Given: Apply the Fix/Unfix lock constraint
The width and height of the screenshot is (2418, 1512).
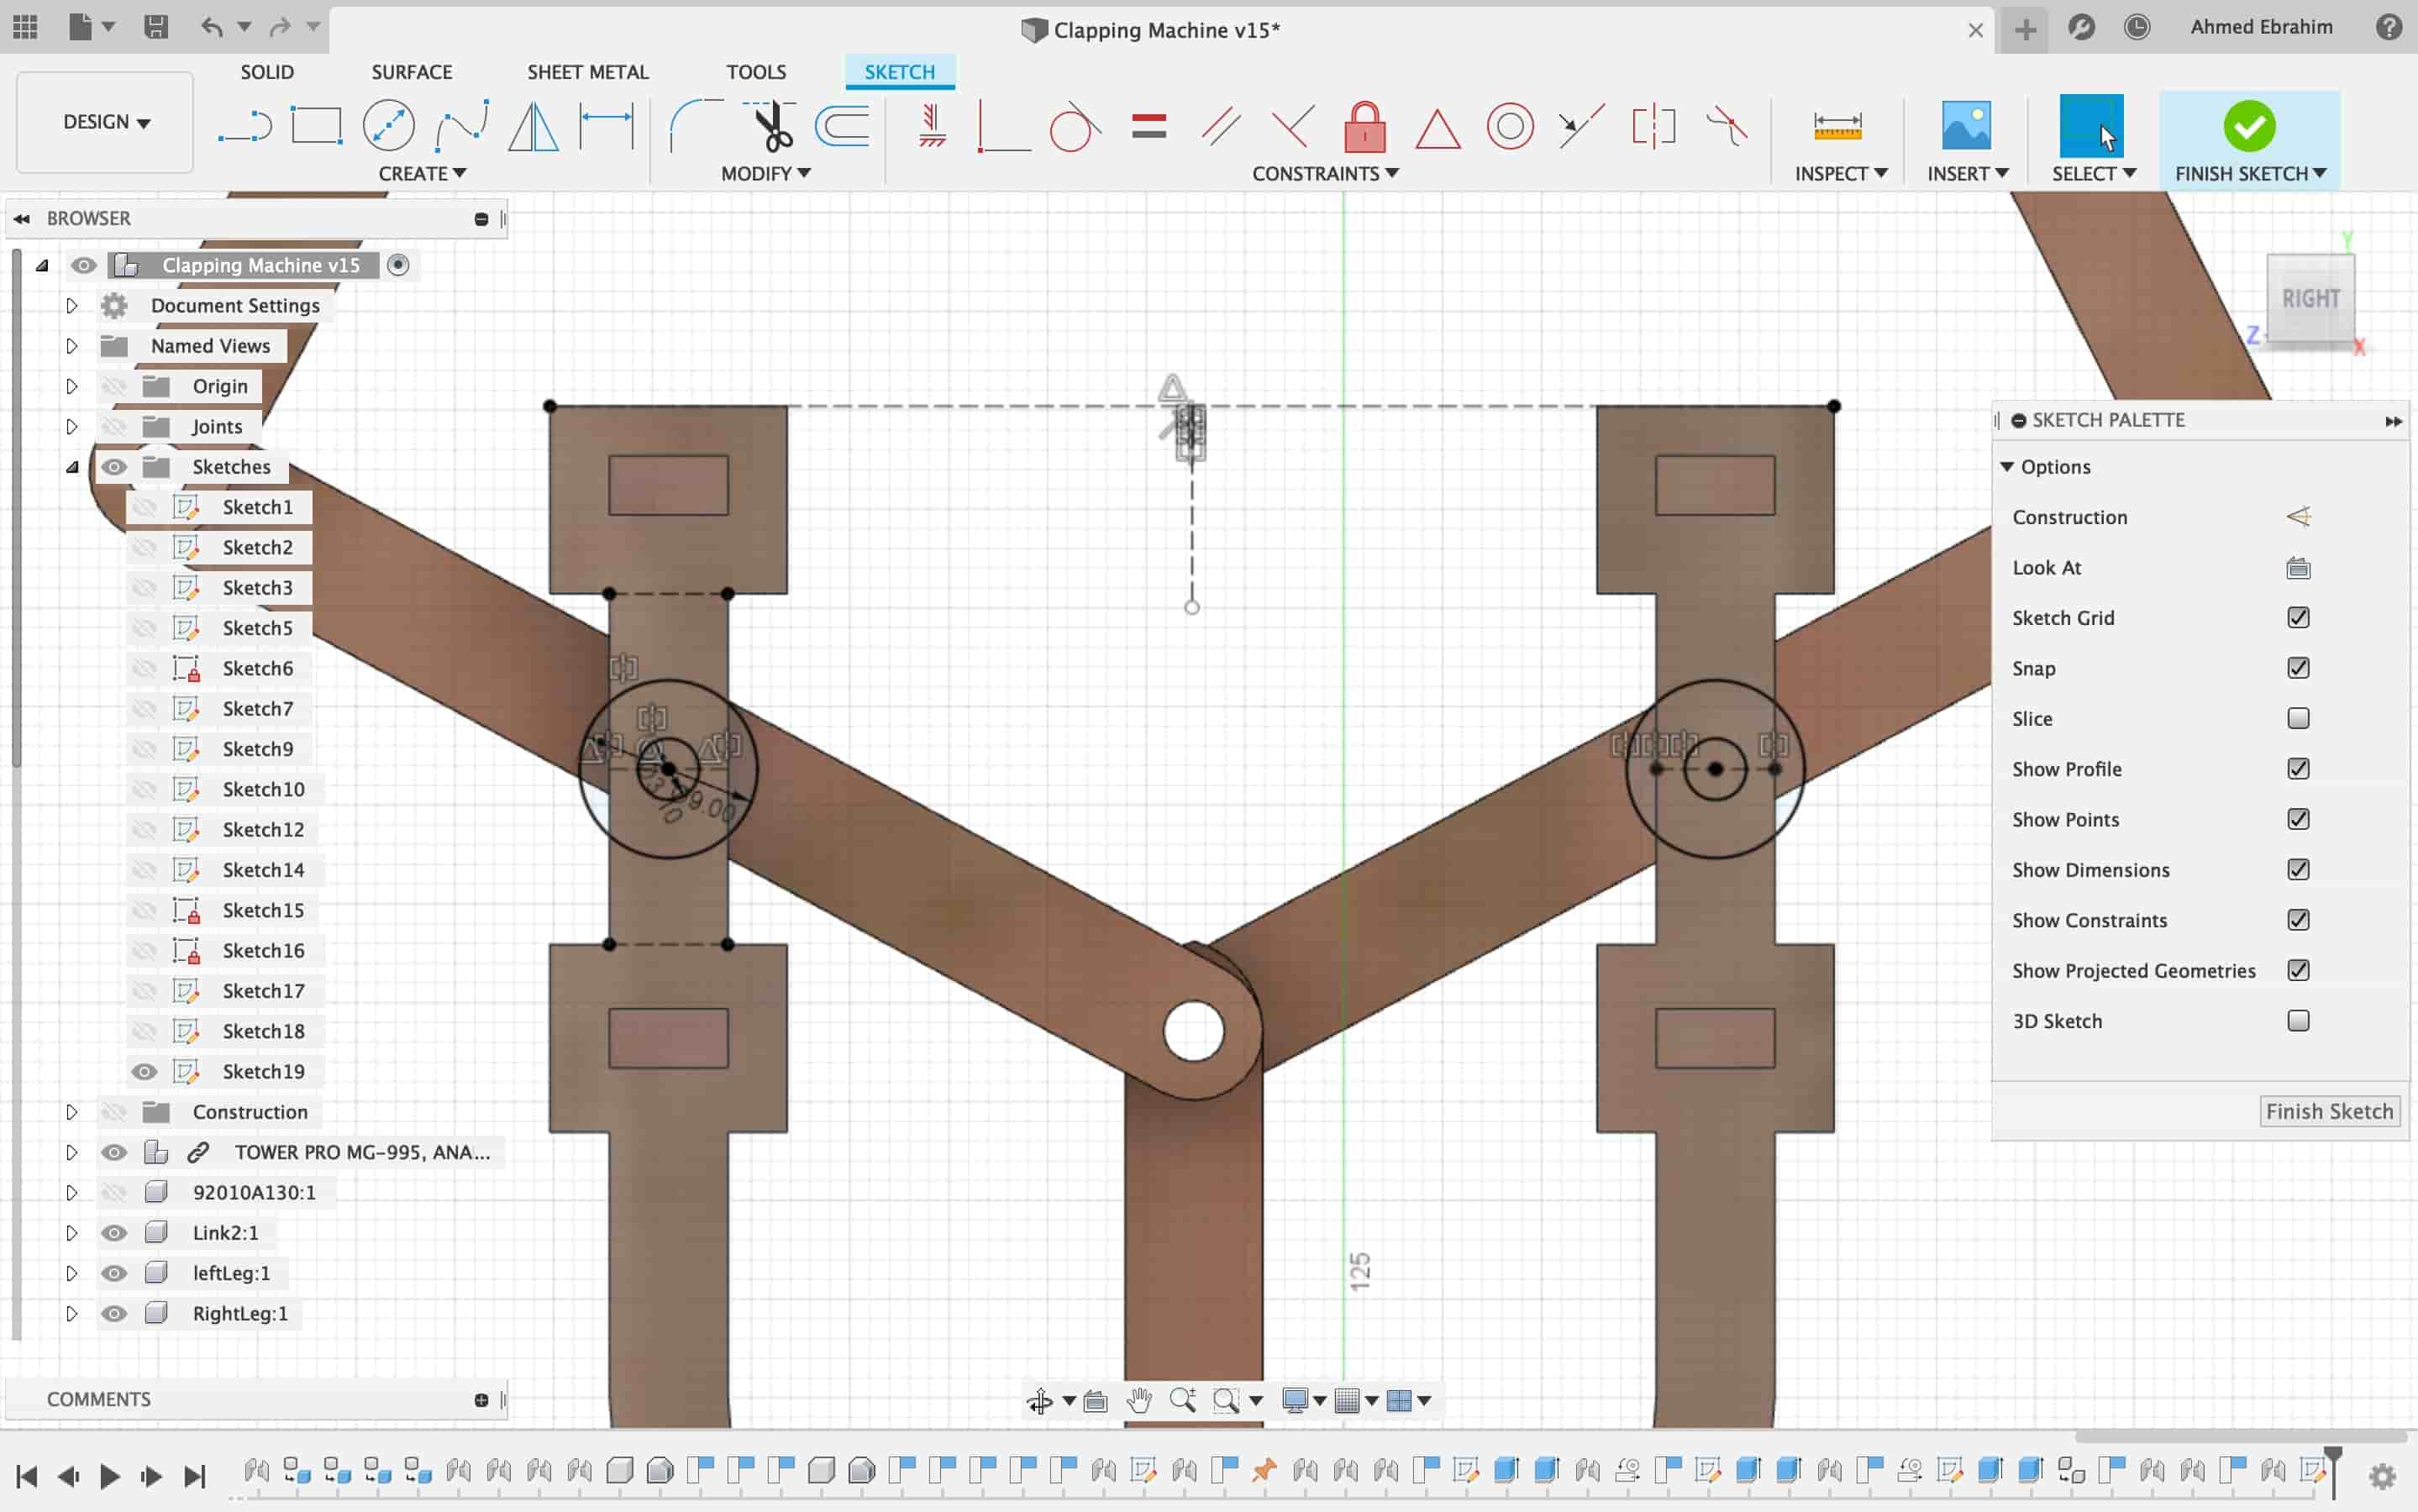Looking at the screenshot, I should [x=1364, y=127].
